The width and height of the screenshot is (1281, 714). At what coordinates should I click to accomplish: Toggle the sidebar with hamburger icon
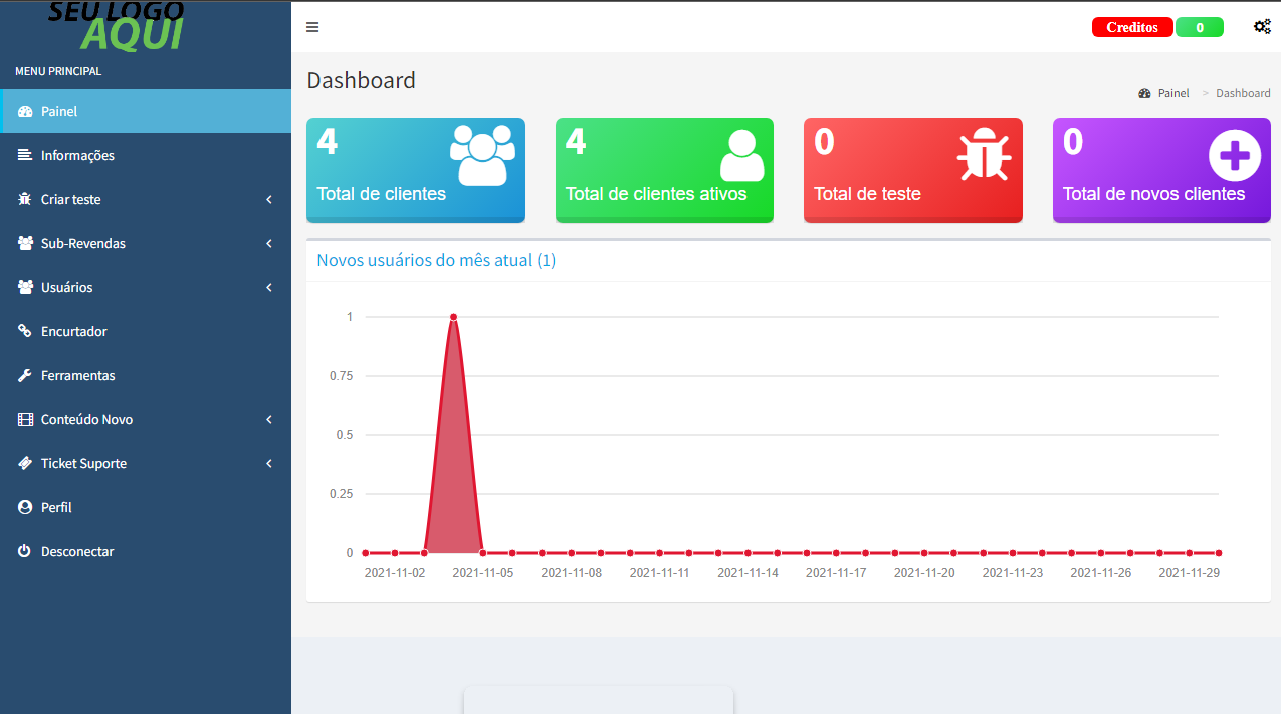click(x=312, y=27)
